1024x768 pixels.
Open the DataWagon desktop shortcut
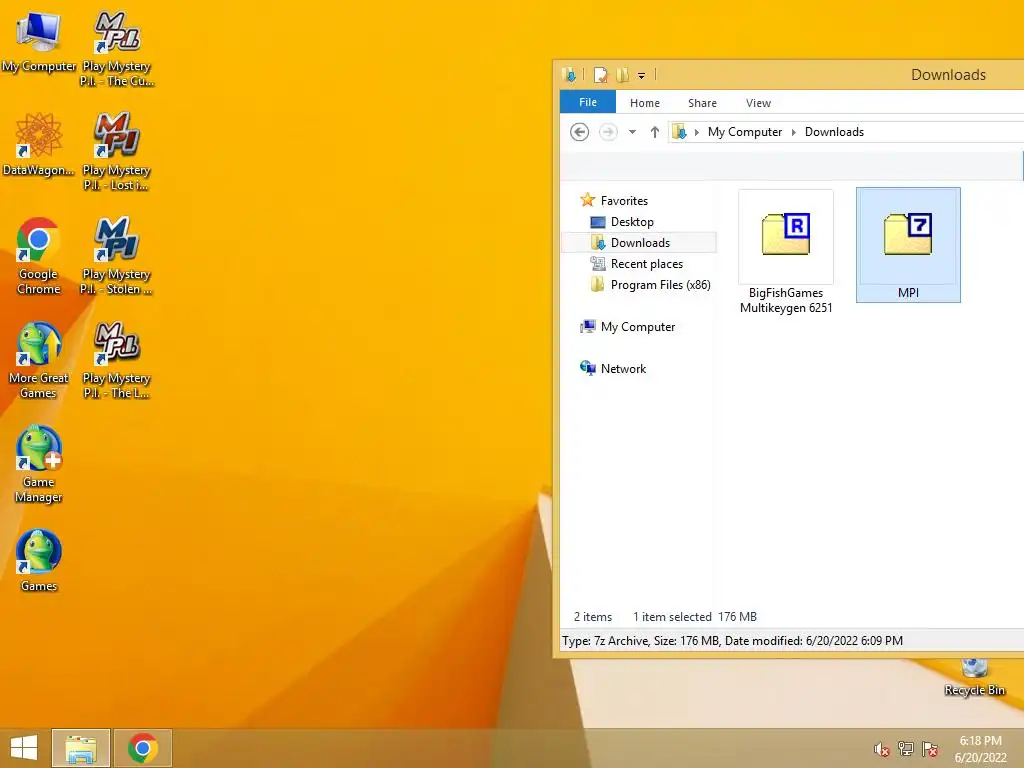coord(39,145)
